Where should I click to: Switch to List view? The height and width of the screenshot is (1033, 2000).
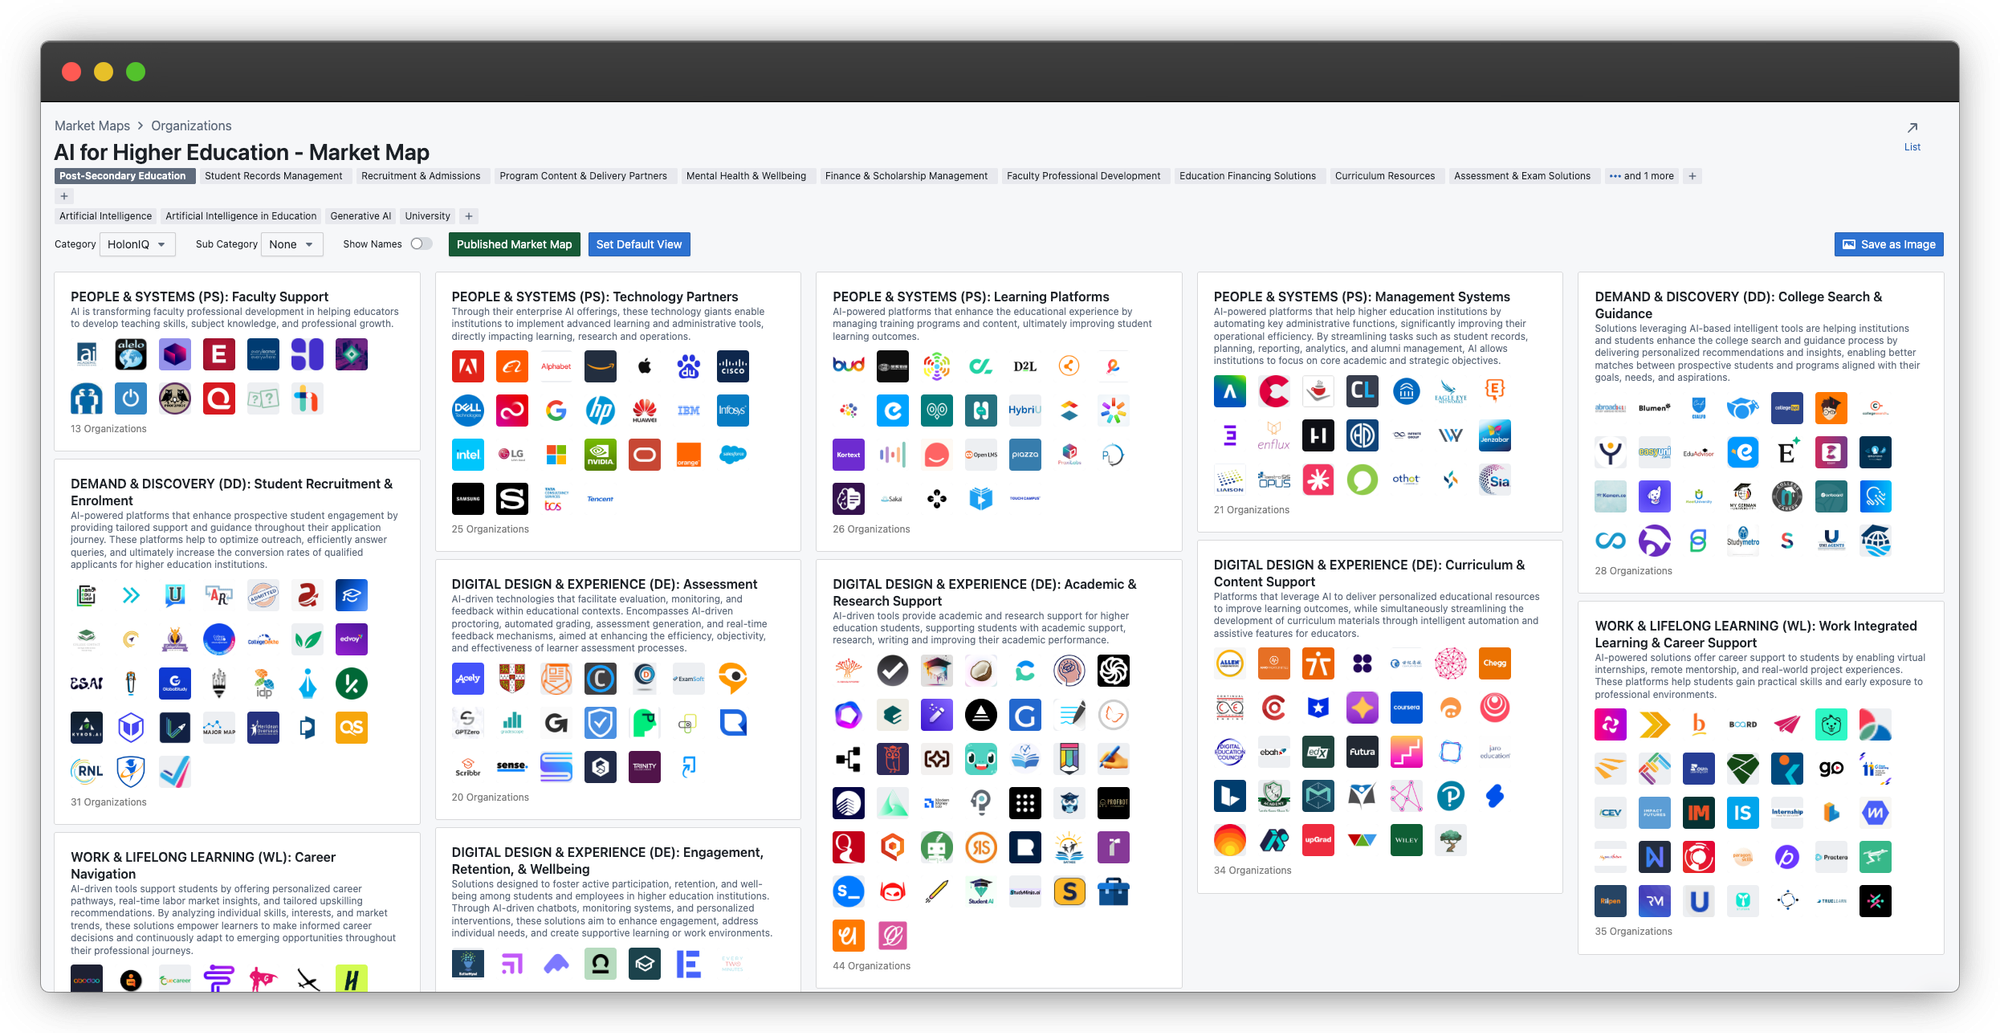coord(1912,136)
